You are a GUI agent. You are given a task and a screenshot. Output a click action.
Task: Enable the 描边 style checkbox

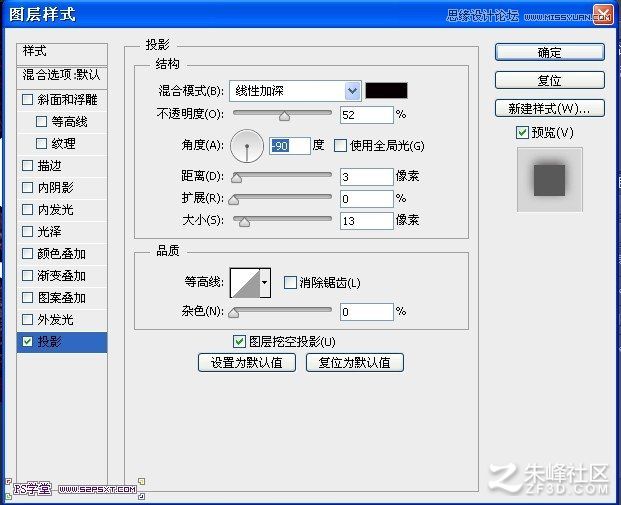coord(27,166)
